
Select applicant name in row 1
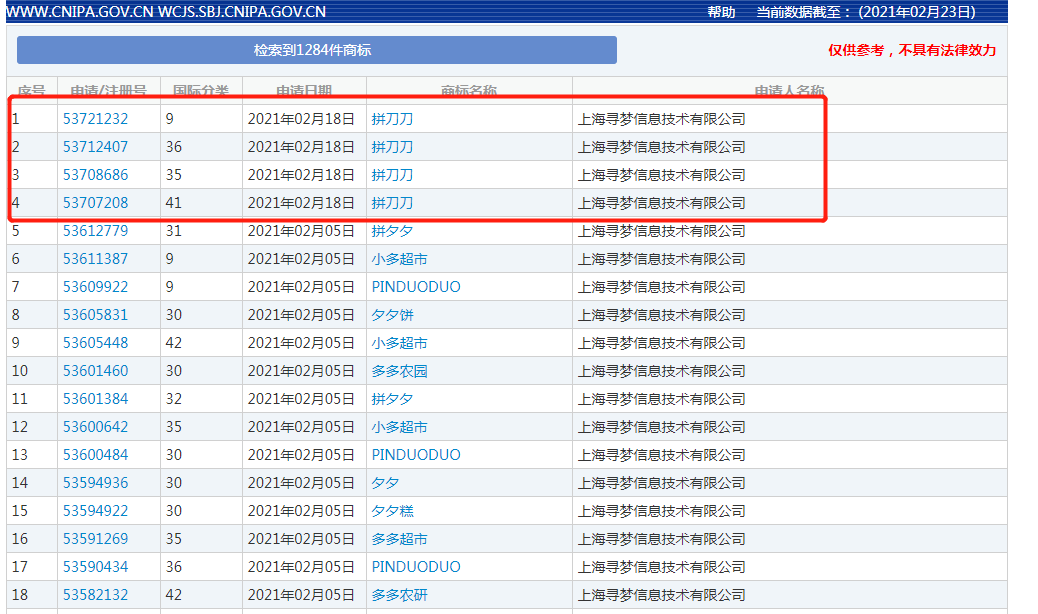tap(661, 119)
